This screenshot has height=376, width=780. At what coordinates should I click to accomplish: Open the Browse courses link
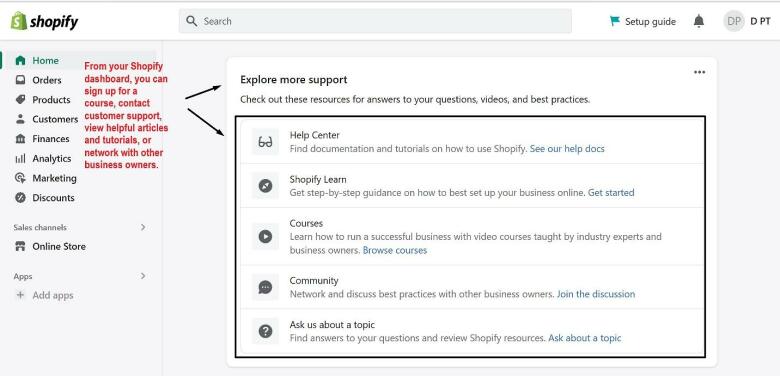395,251
